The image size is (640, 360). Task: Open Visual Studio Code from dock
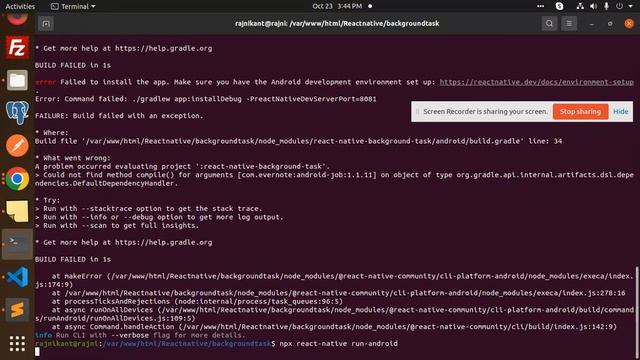pyautogui.click(x=17, y=277)
